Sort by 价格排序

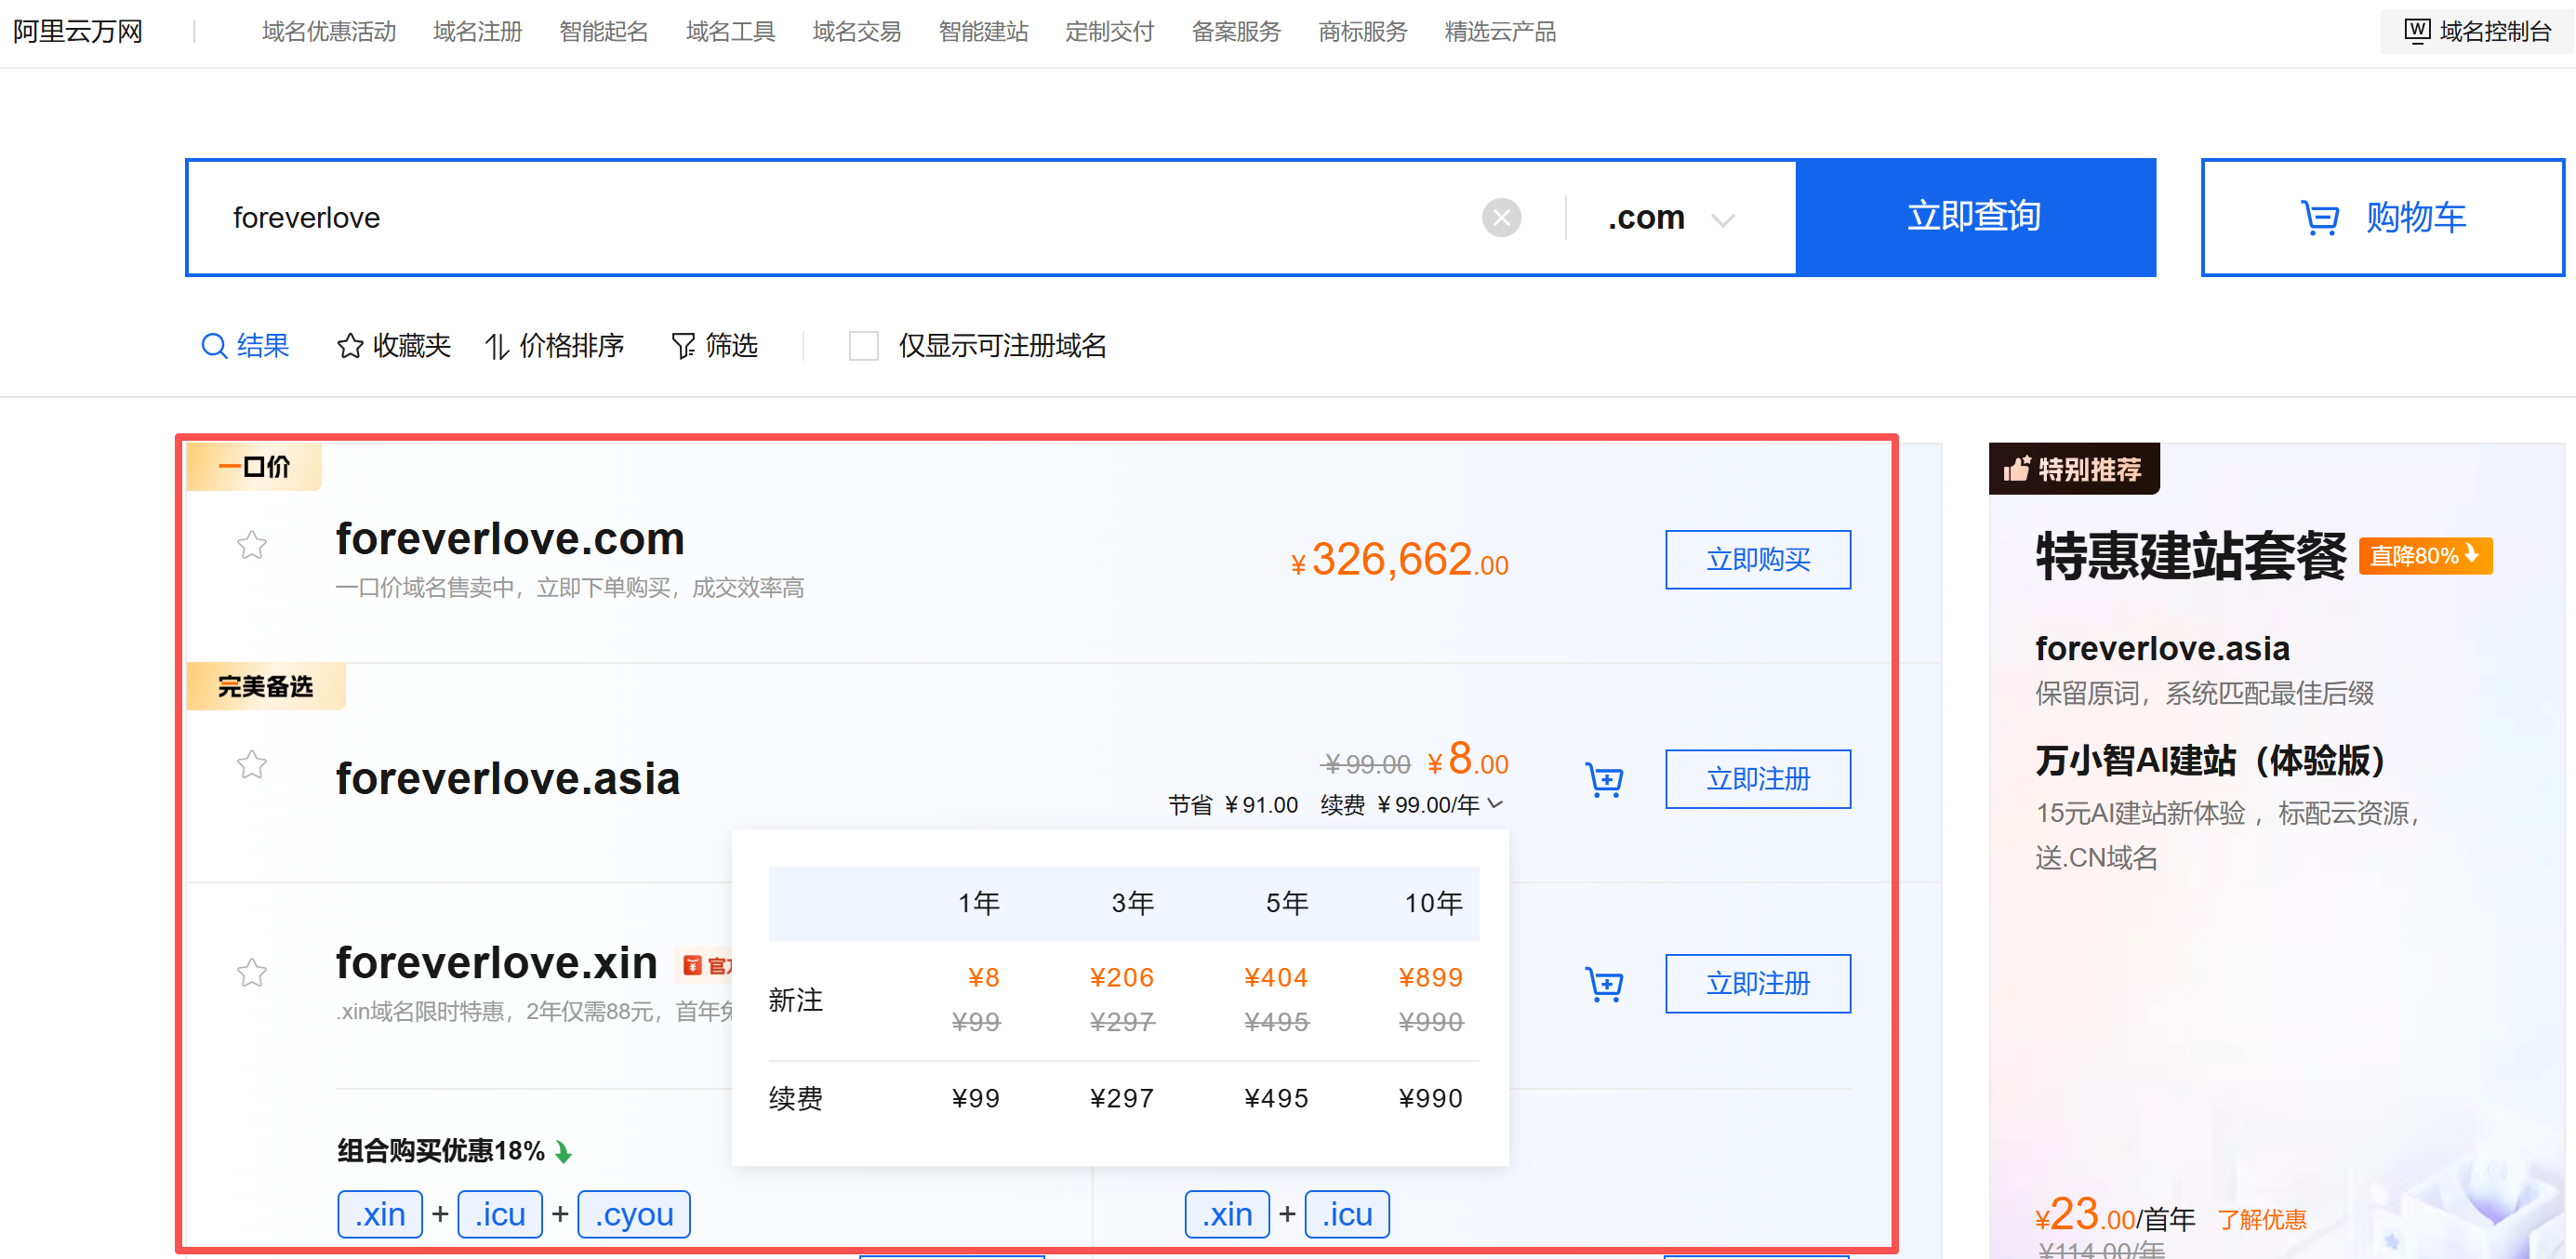click(x=554, y=346)
